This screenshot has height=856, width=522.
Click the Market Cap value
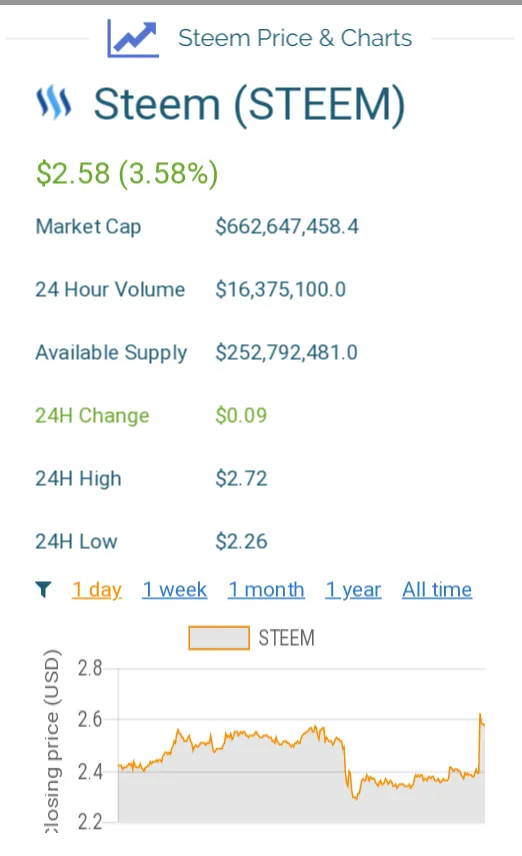click(x=287, y=227)
